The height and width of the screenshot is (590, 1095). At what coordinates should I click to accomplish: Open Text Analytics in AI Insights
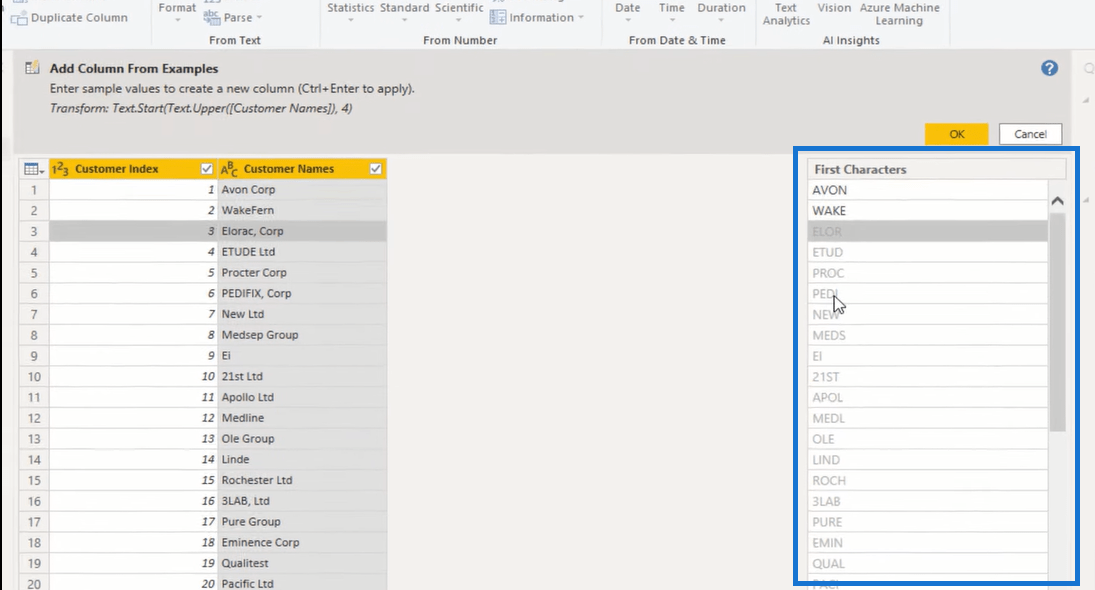click(786, 14)
